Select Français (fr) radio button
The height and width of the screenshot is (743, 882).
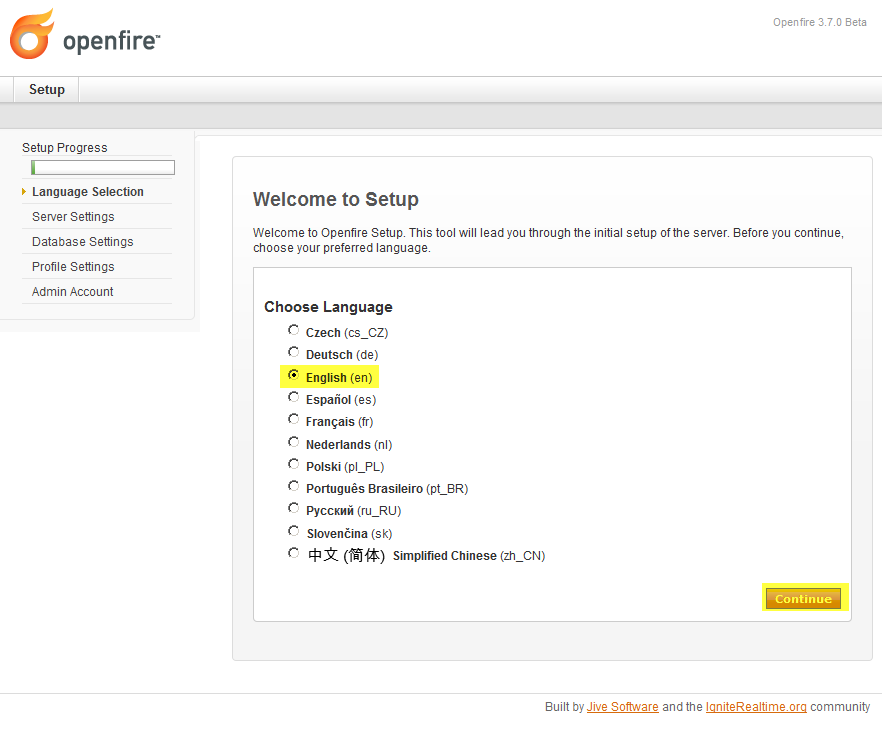(293, 419)
